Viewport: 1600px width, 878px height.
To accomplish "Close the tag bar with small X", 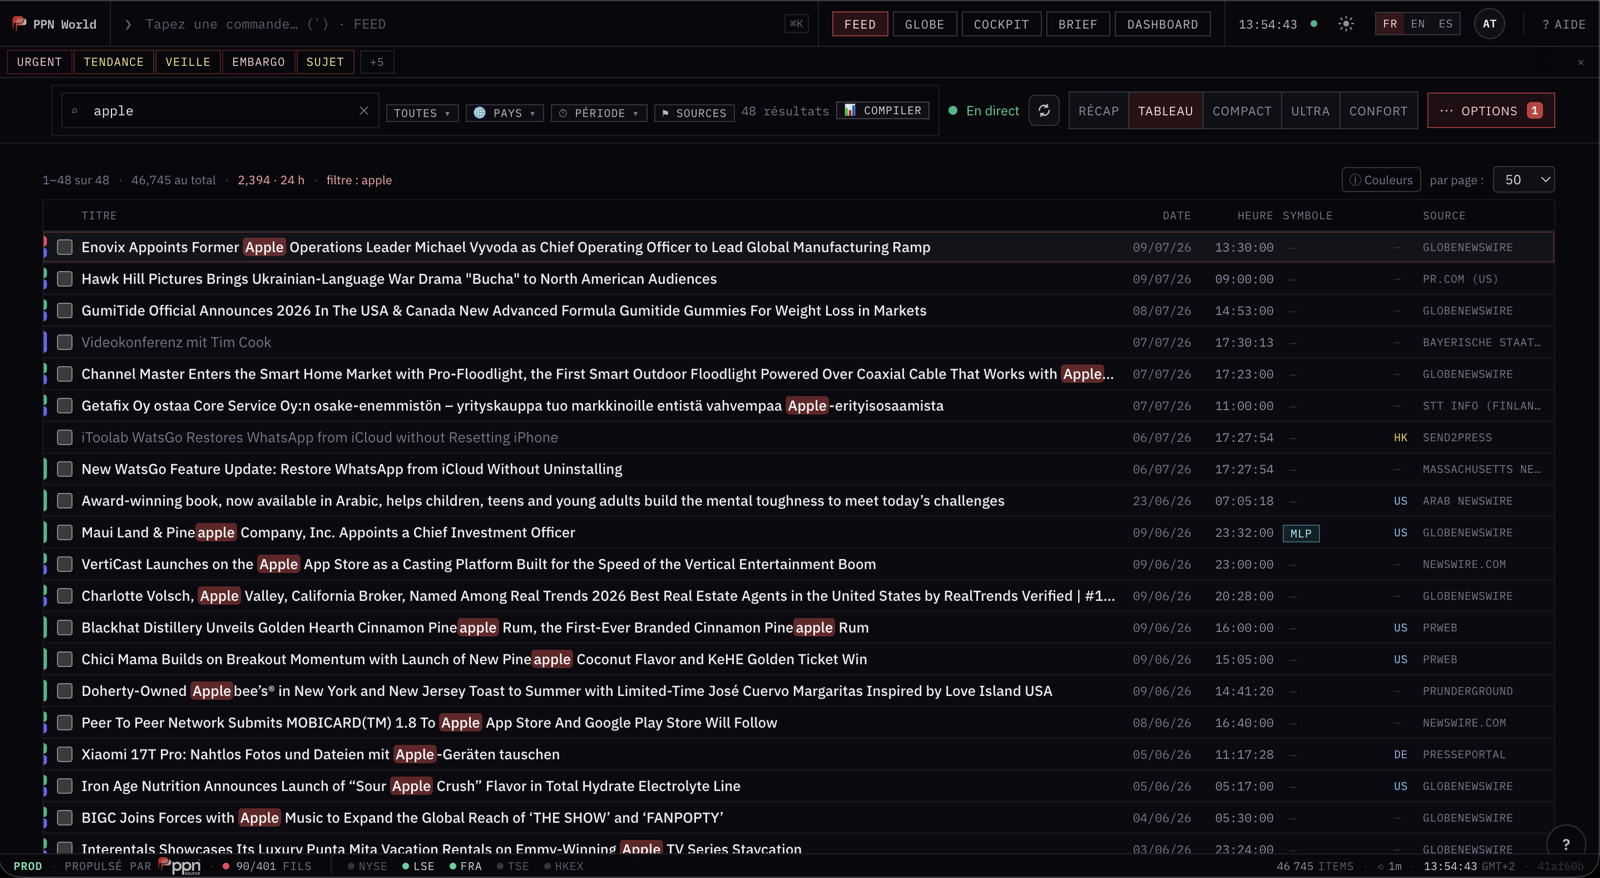I will (x=1581, y=62).
